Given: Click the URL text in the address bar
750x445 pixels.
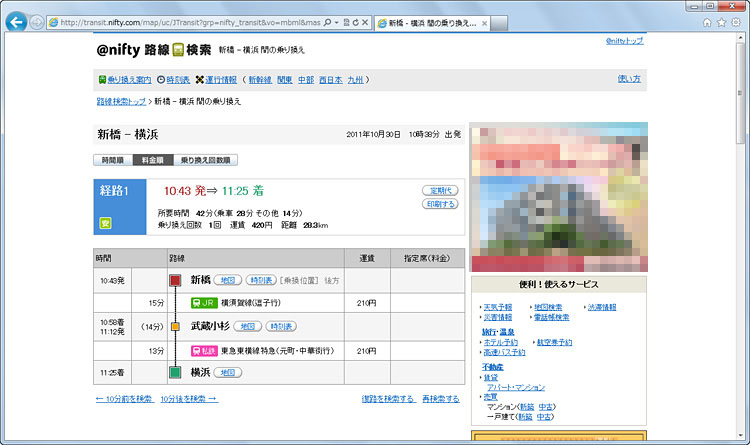Looking at the screenshot, I should coord(190,22).
